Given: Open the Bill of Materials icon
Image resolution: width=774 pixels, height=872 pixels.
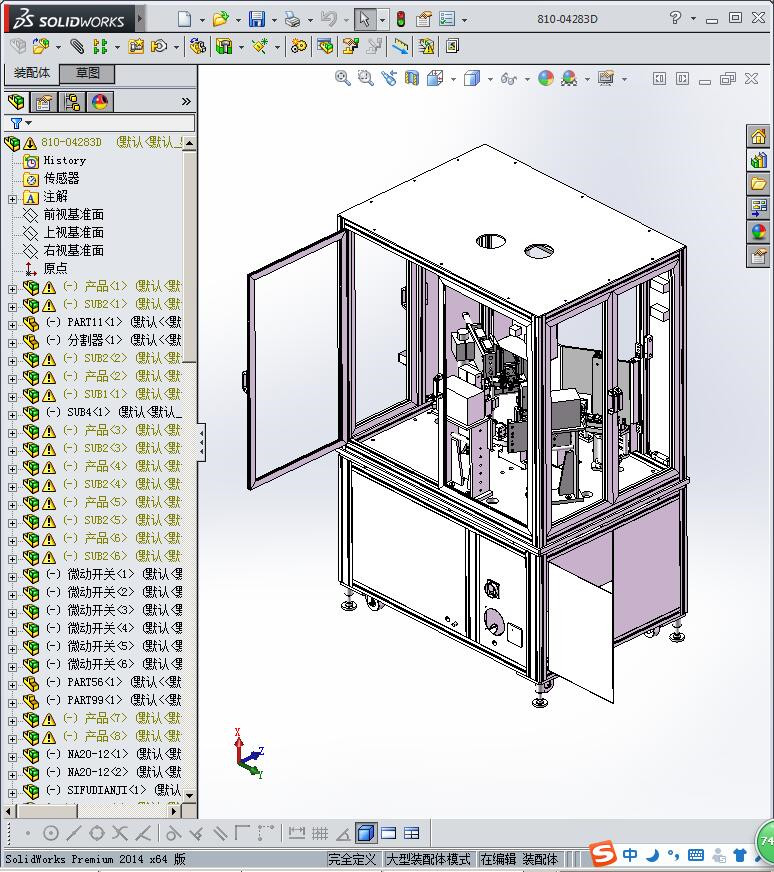Looking at the screenshot, I should tap(325, 46).
